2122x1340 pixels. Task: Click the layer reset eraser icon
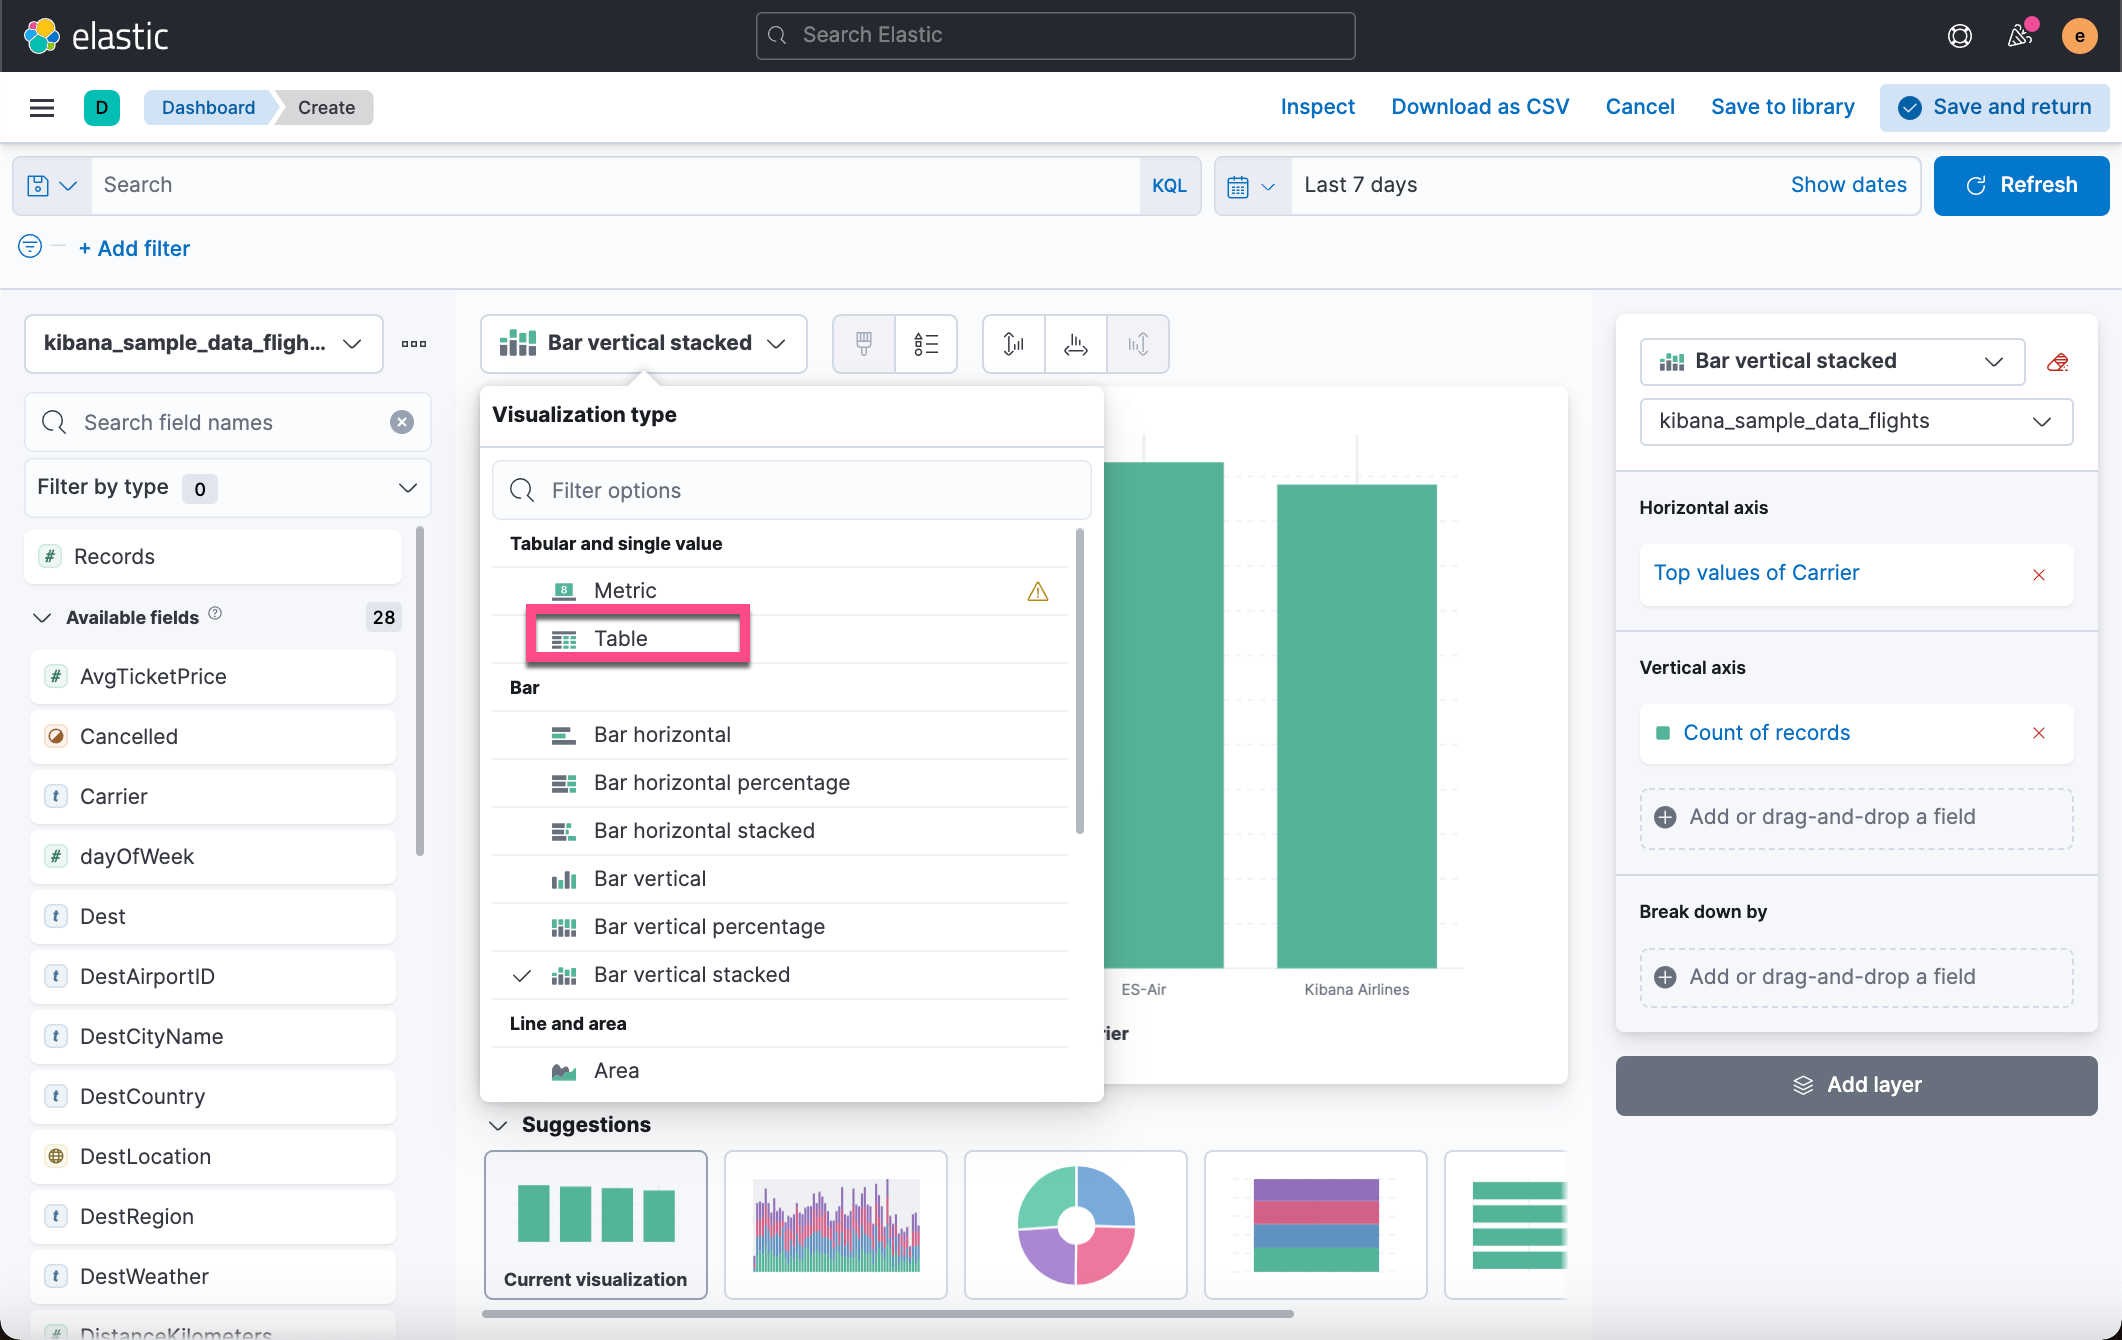tap(2057, 362)
